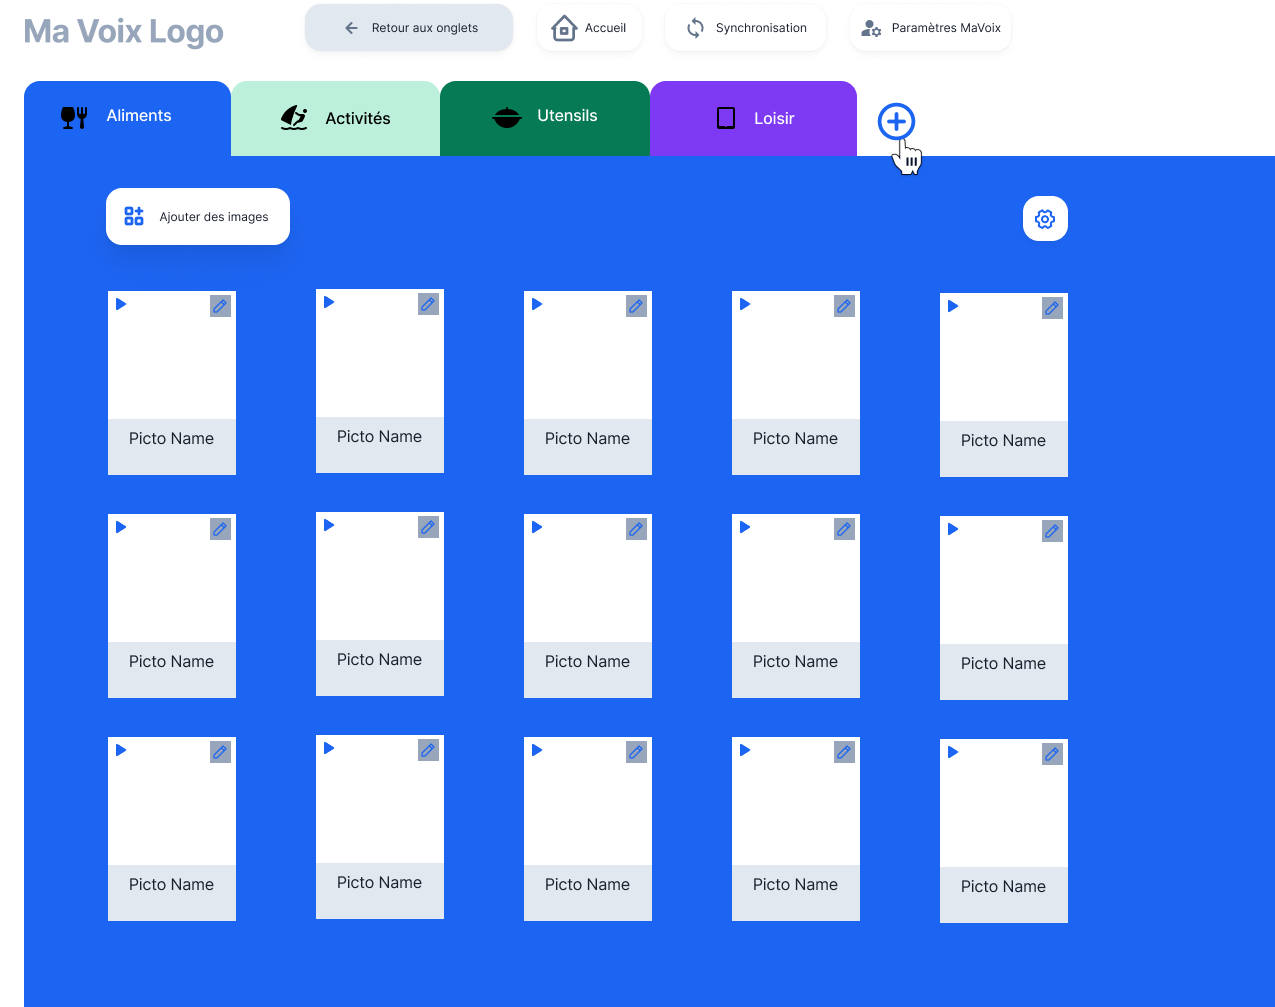The height and width of the screenshot is (1007, 1275).
Task: Play the third picto in the first row
Action: [x=537, y=304]
